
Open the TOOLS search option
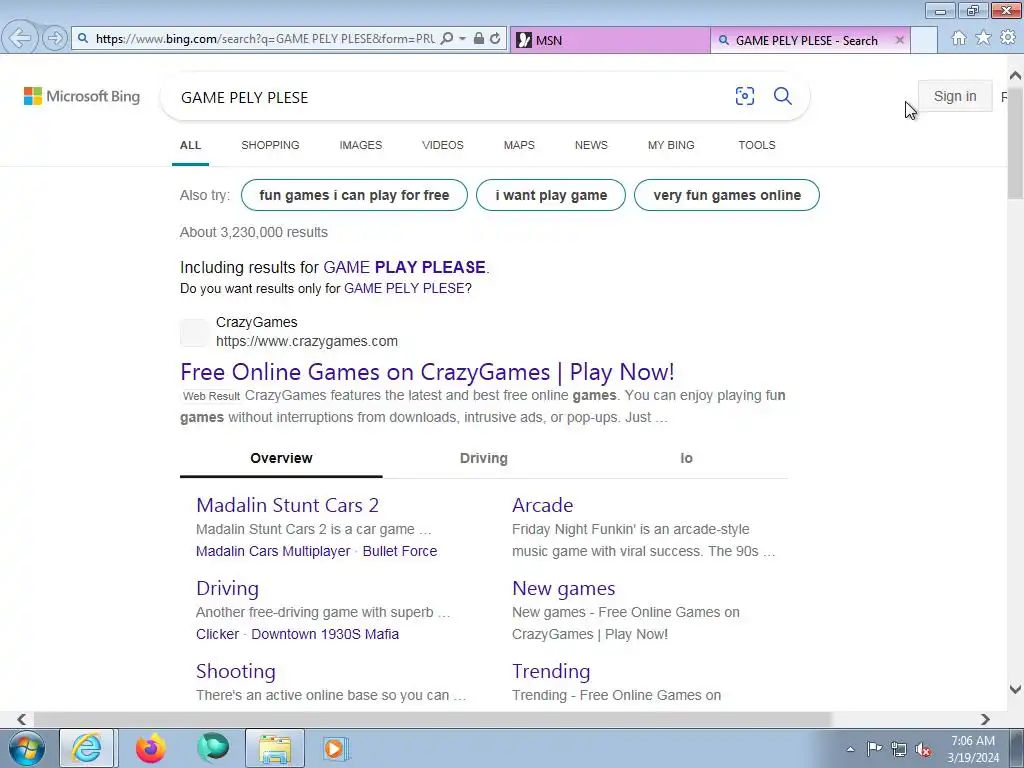[x=757, y=145]
